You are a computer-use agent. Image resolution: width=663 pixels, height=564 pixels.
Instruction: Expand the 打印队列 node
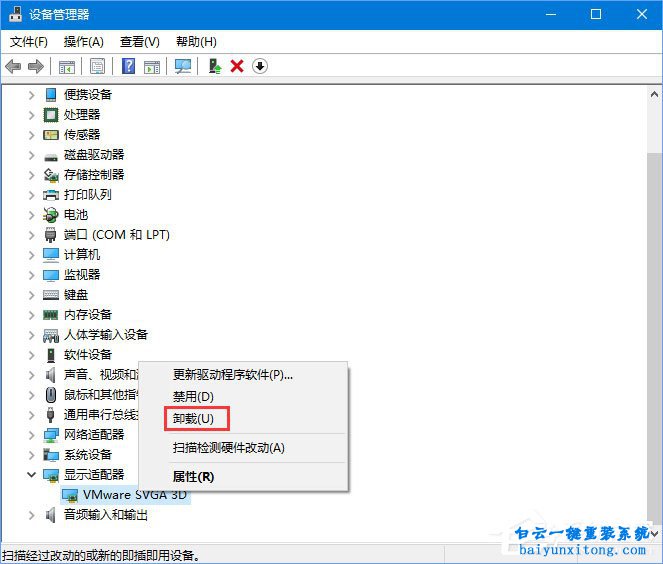[31, 195]
